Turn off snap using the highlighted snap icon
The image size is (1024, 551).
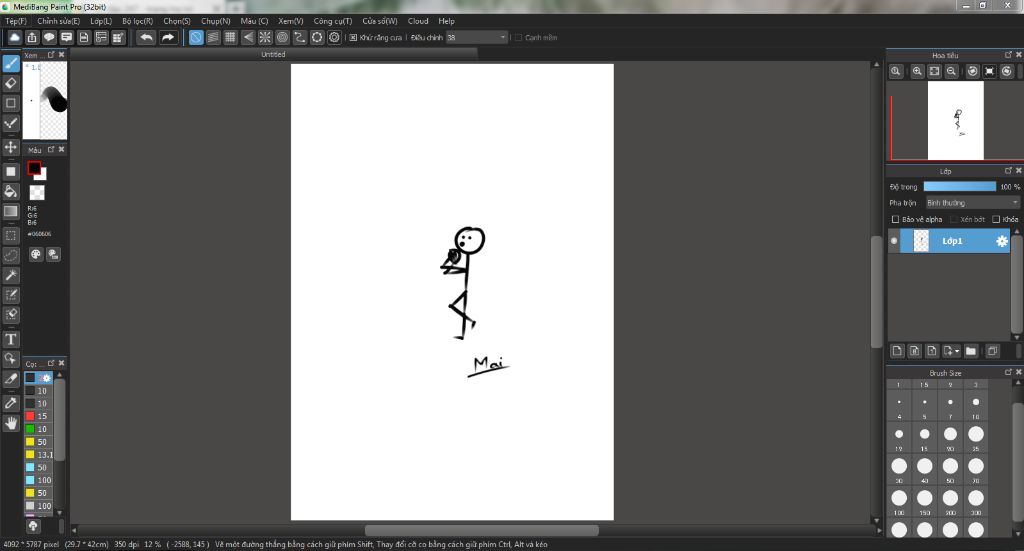pos(196,37)
